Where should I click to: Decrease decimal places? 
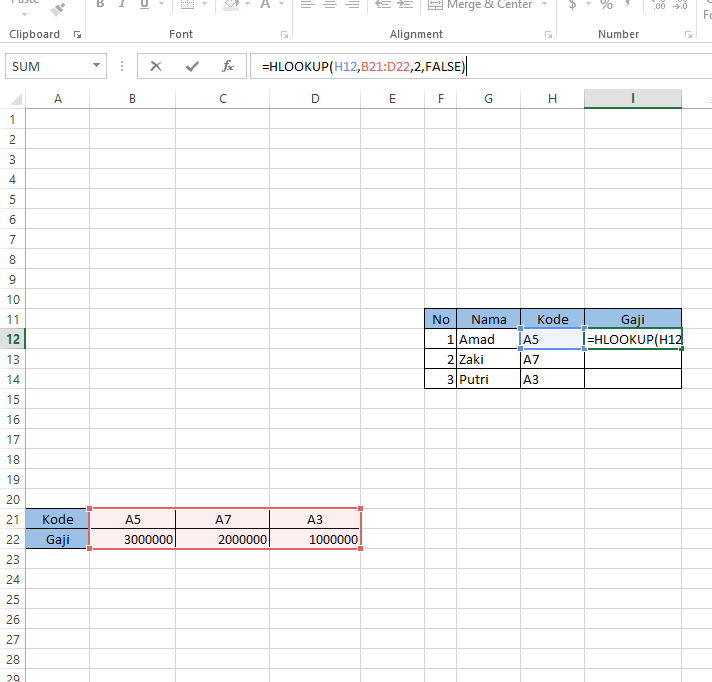[680, 4]
